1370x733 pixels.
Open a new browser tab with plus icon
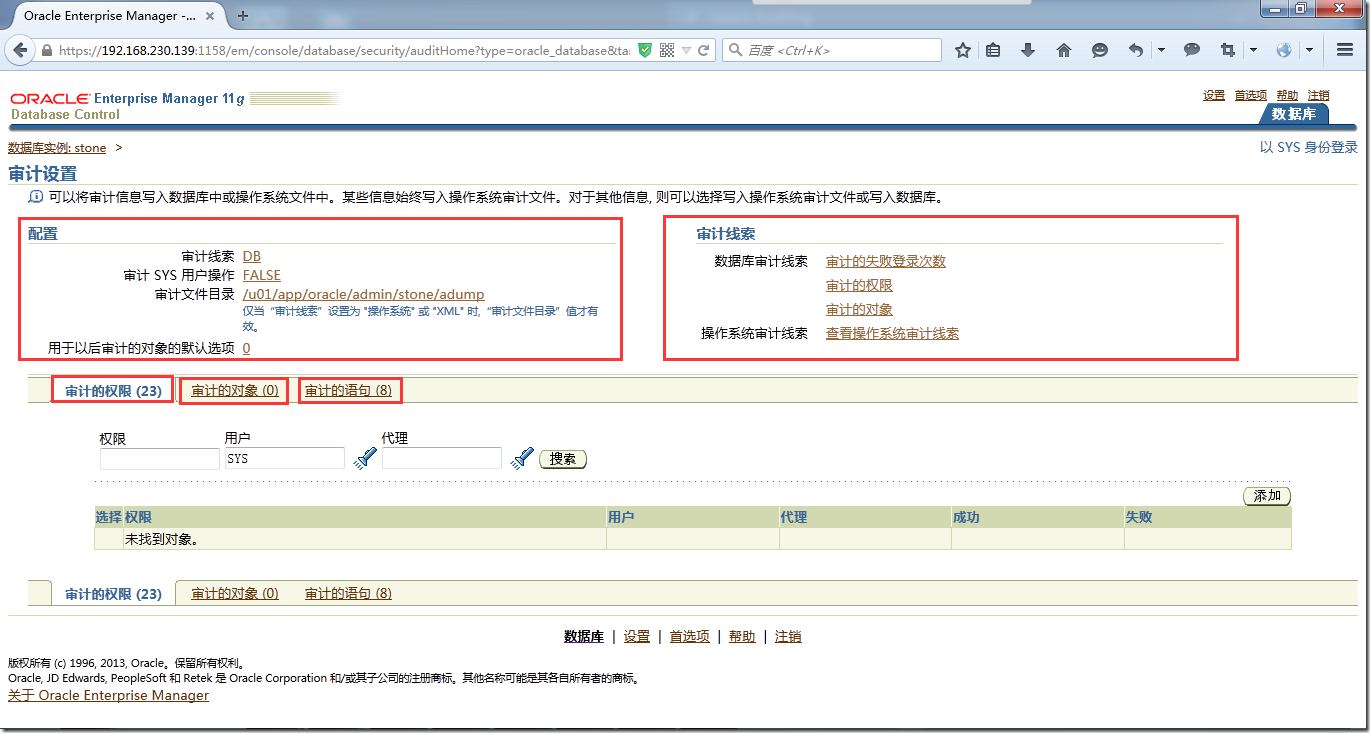pyautogui.click(x=243, y=15)
